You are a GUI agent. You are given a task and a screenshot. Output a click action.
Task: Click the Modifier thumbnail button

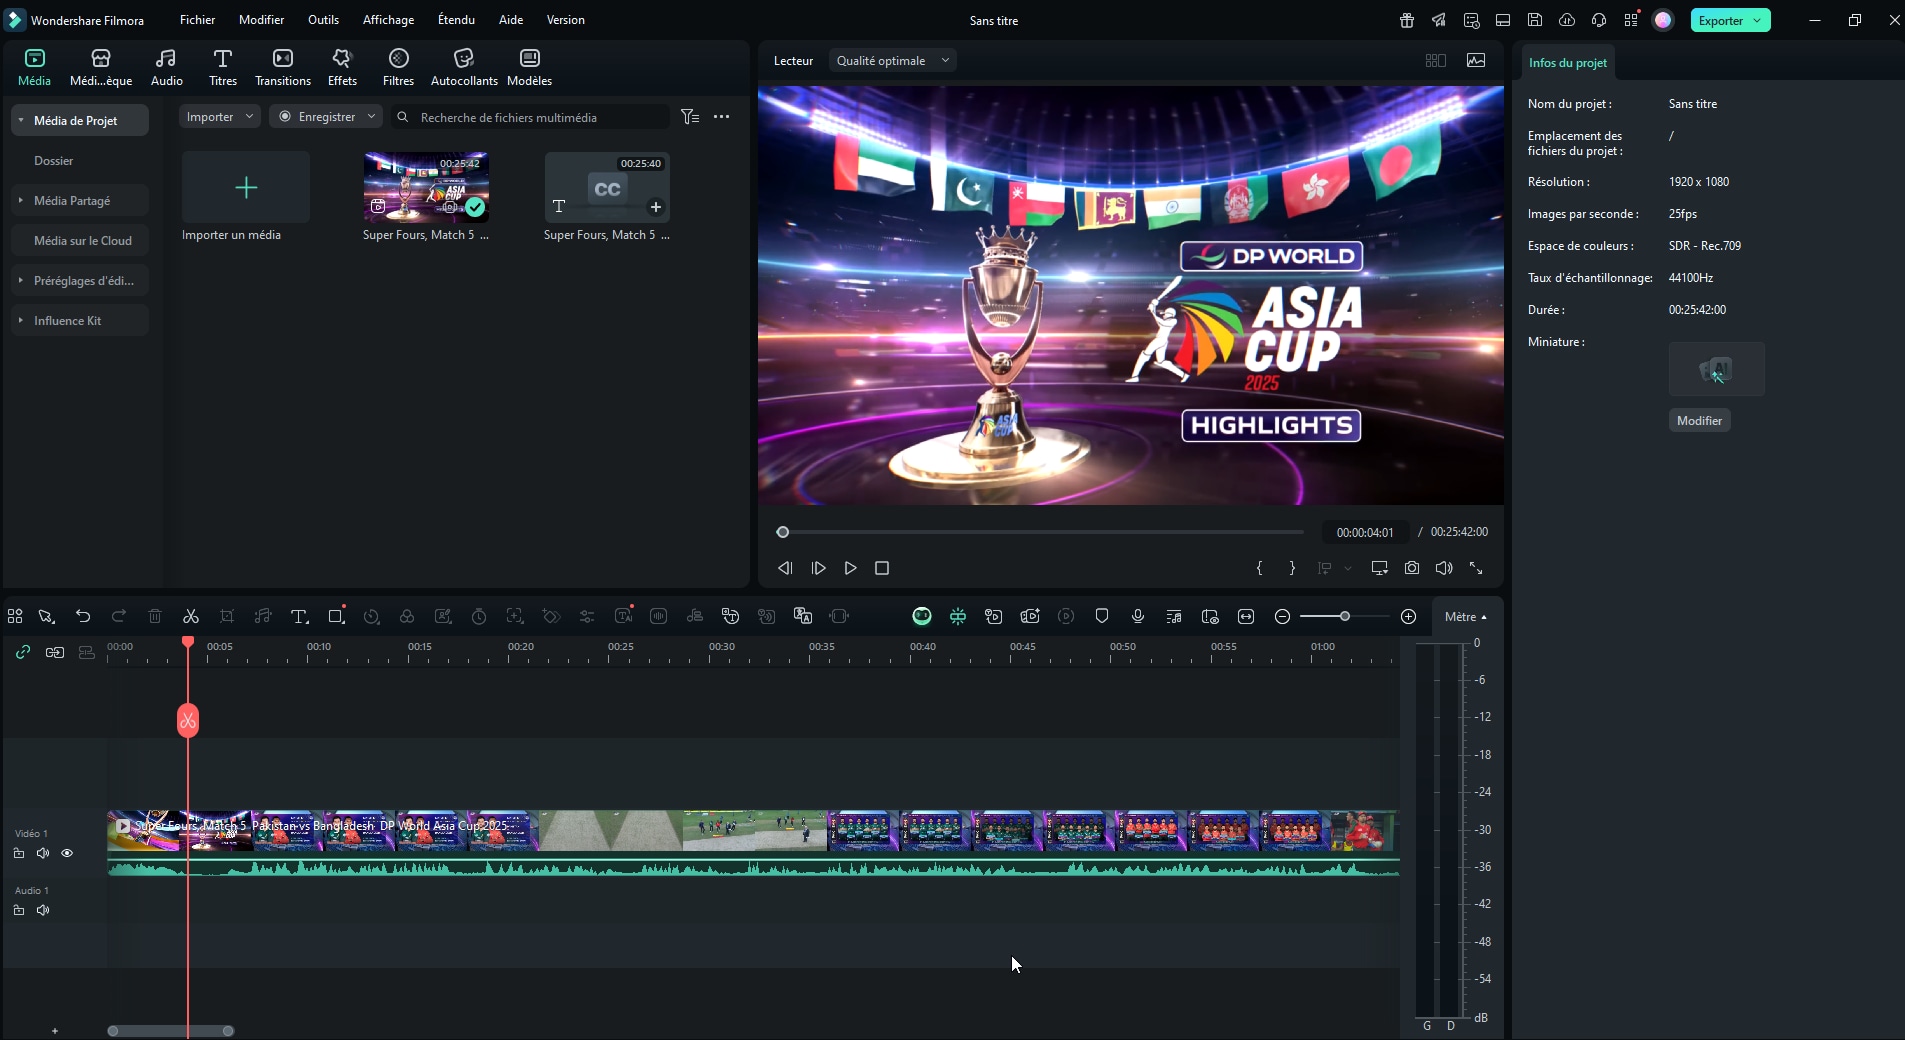1699,421
